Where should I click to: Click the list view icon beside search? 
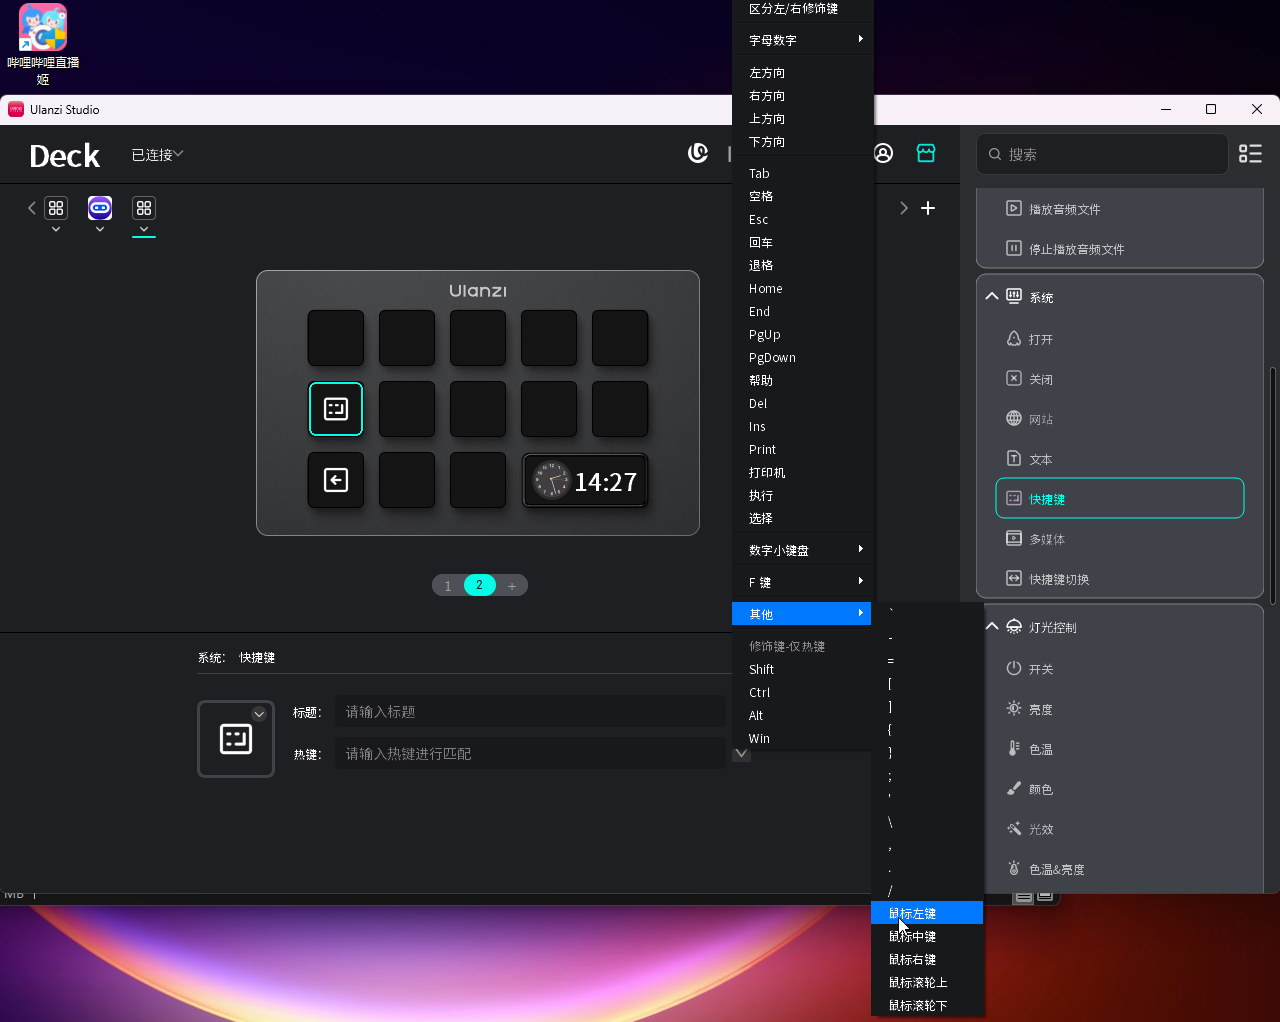point(1250,153)
